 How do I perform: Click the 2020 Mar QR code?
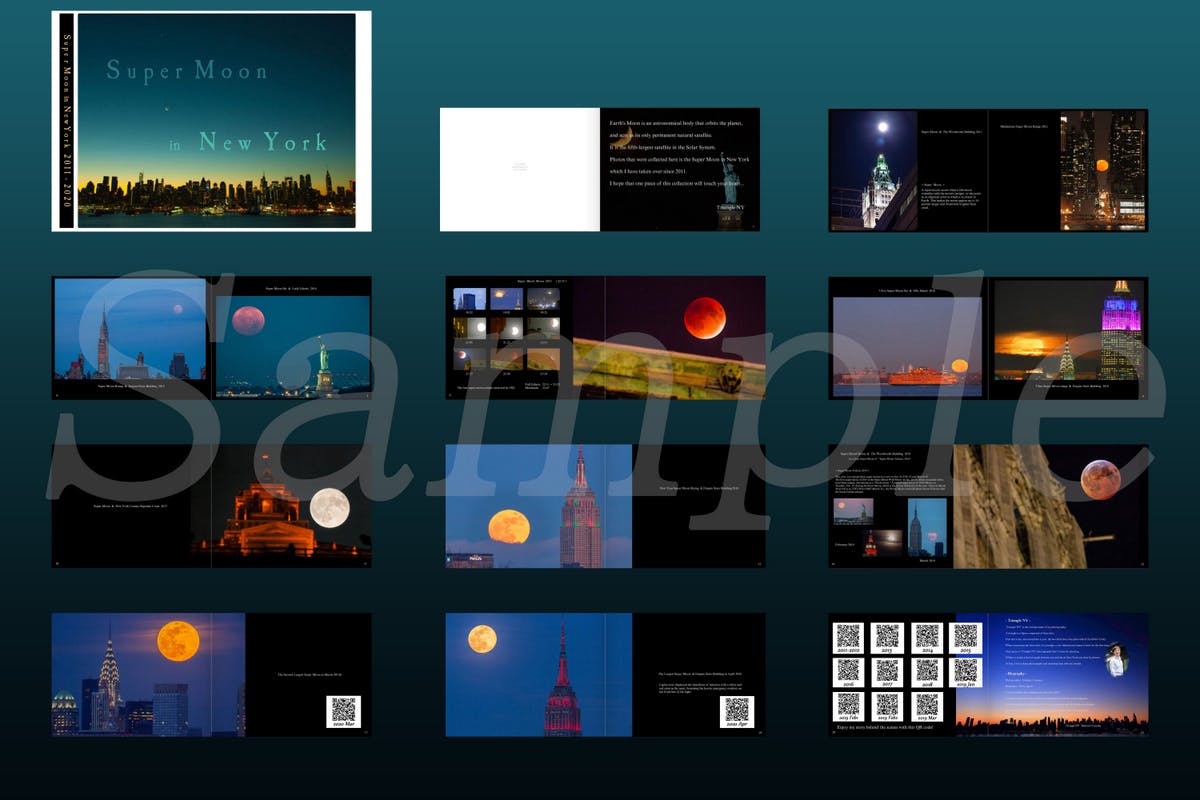pyautogui.click(x=343, y=710)
